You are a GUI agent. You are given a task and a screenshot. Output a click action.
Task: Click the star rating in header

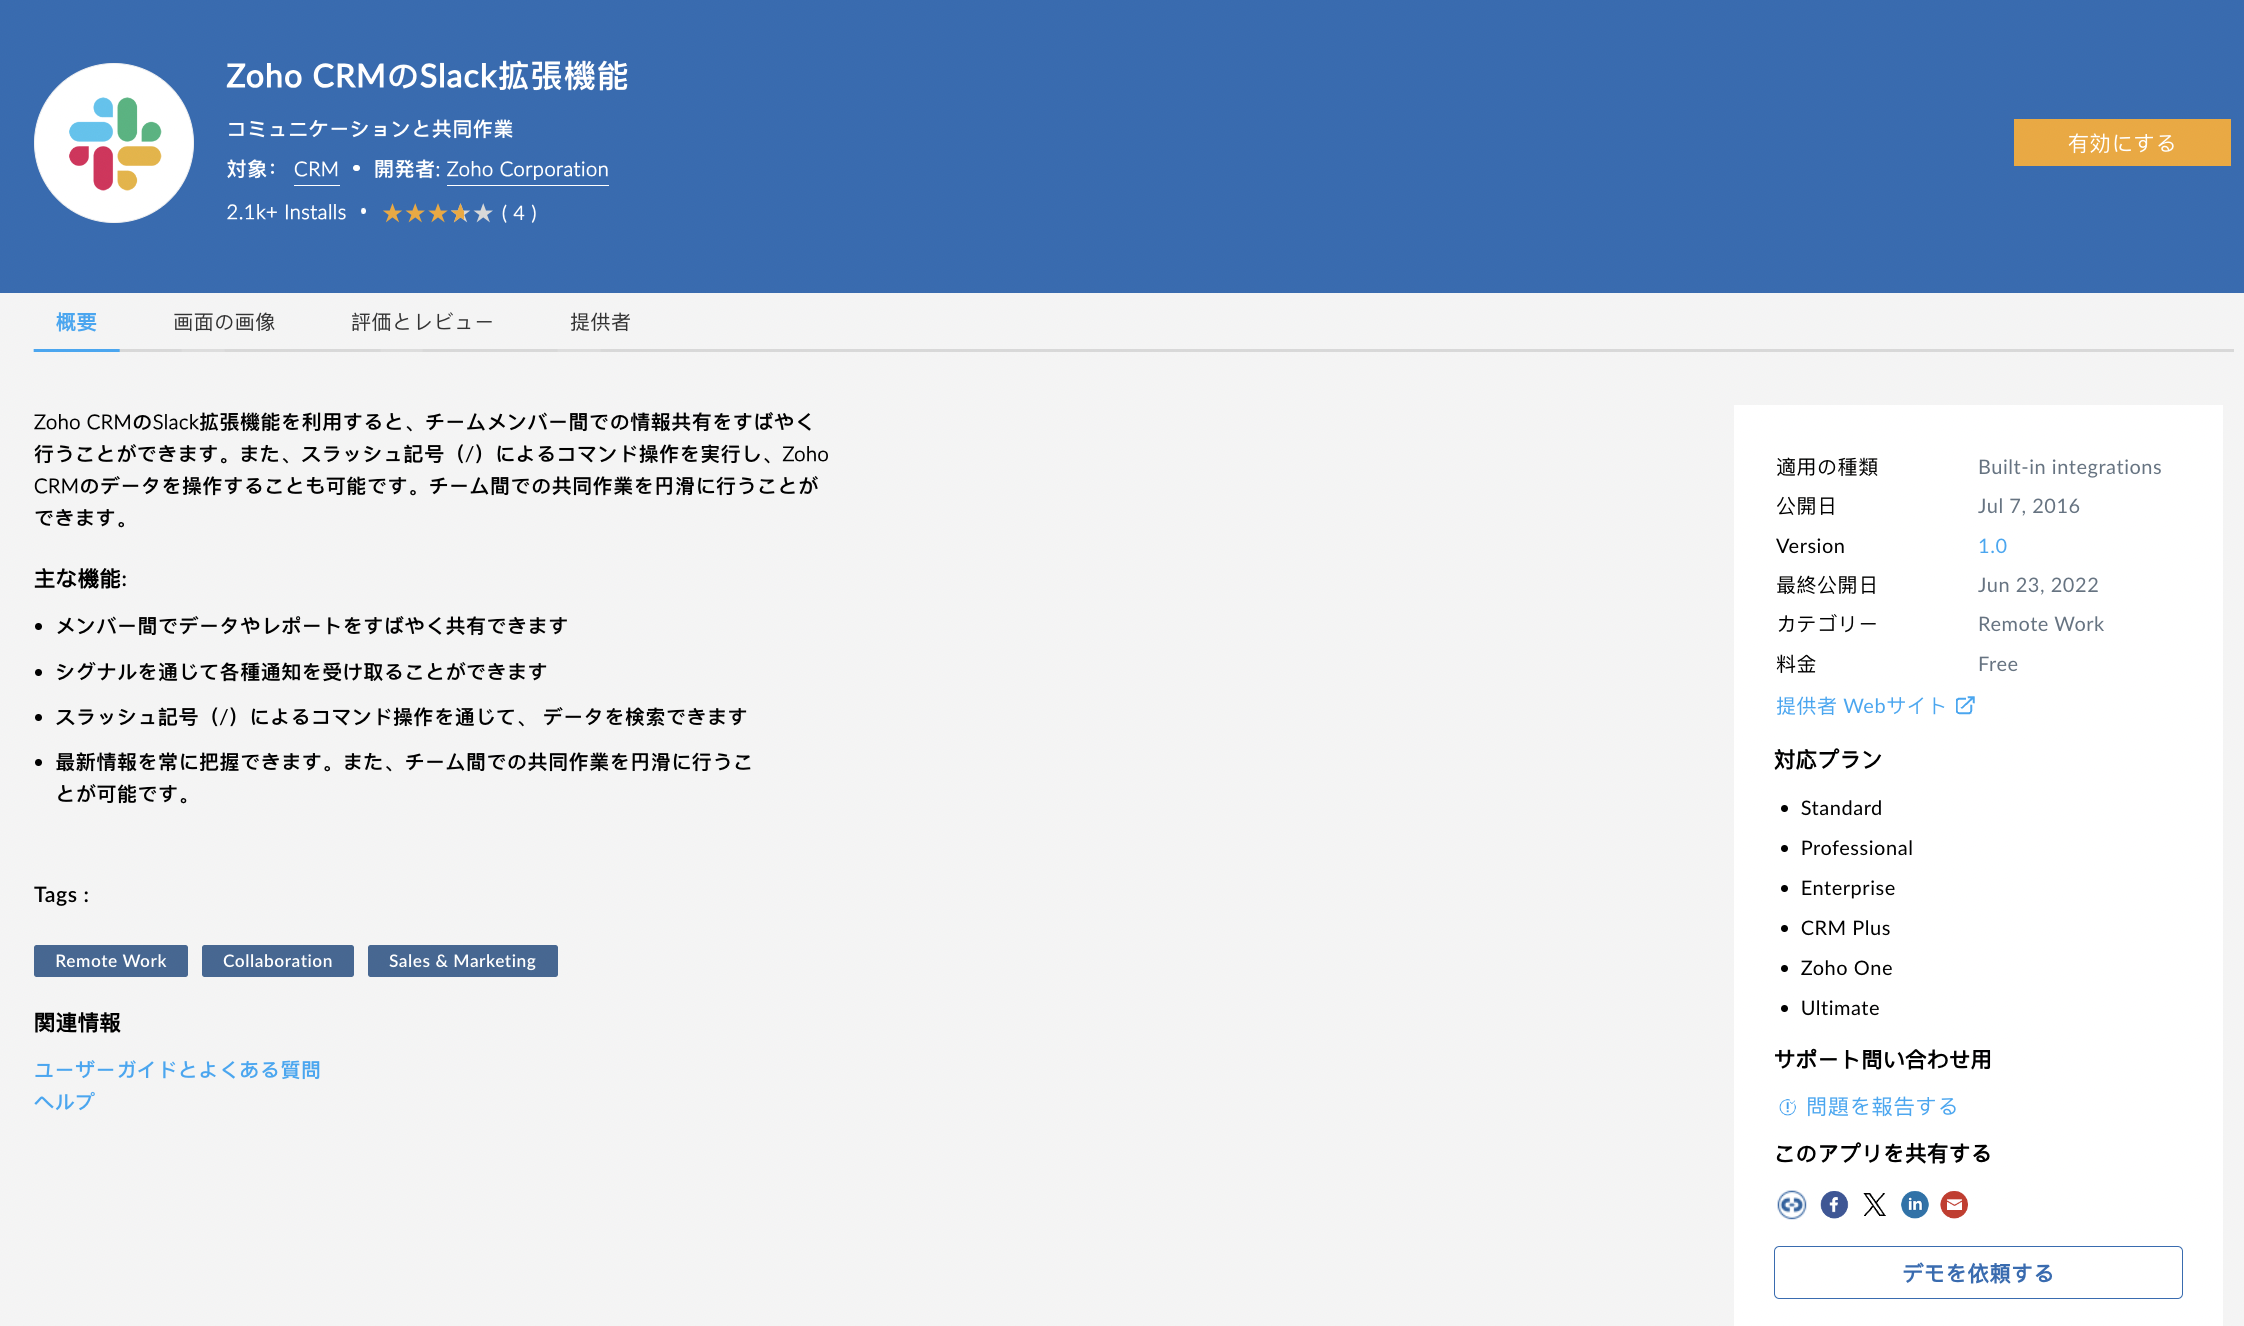[437, 213]
